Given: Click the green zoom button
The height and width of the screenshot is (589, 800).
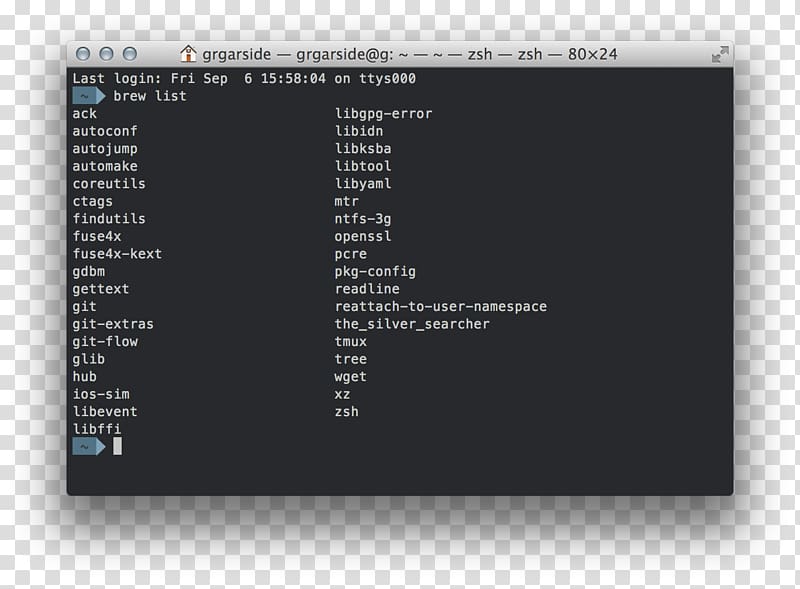Looking at the screenshot, I should [129, 55].
